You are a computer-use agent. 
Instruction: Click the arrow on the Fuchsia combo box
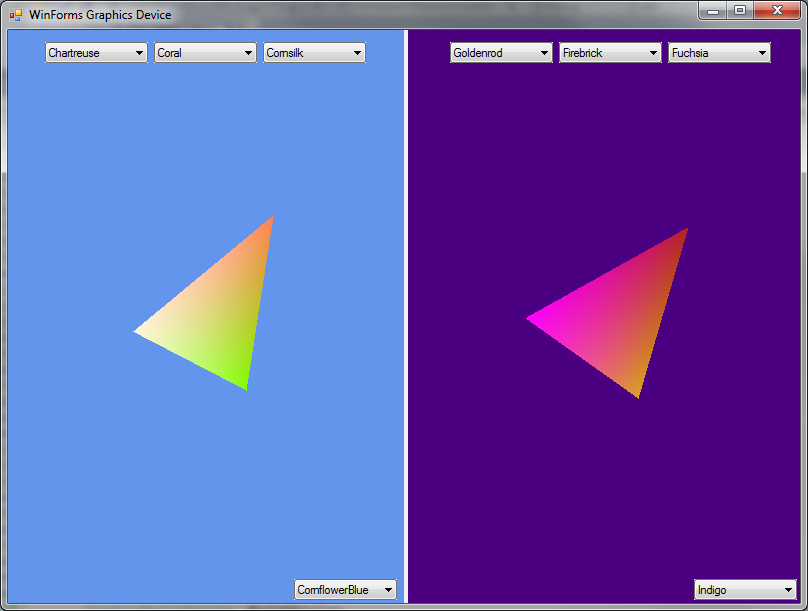pos(762,53)
